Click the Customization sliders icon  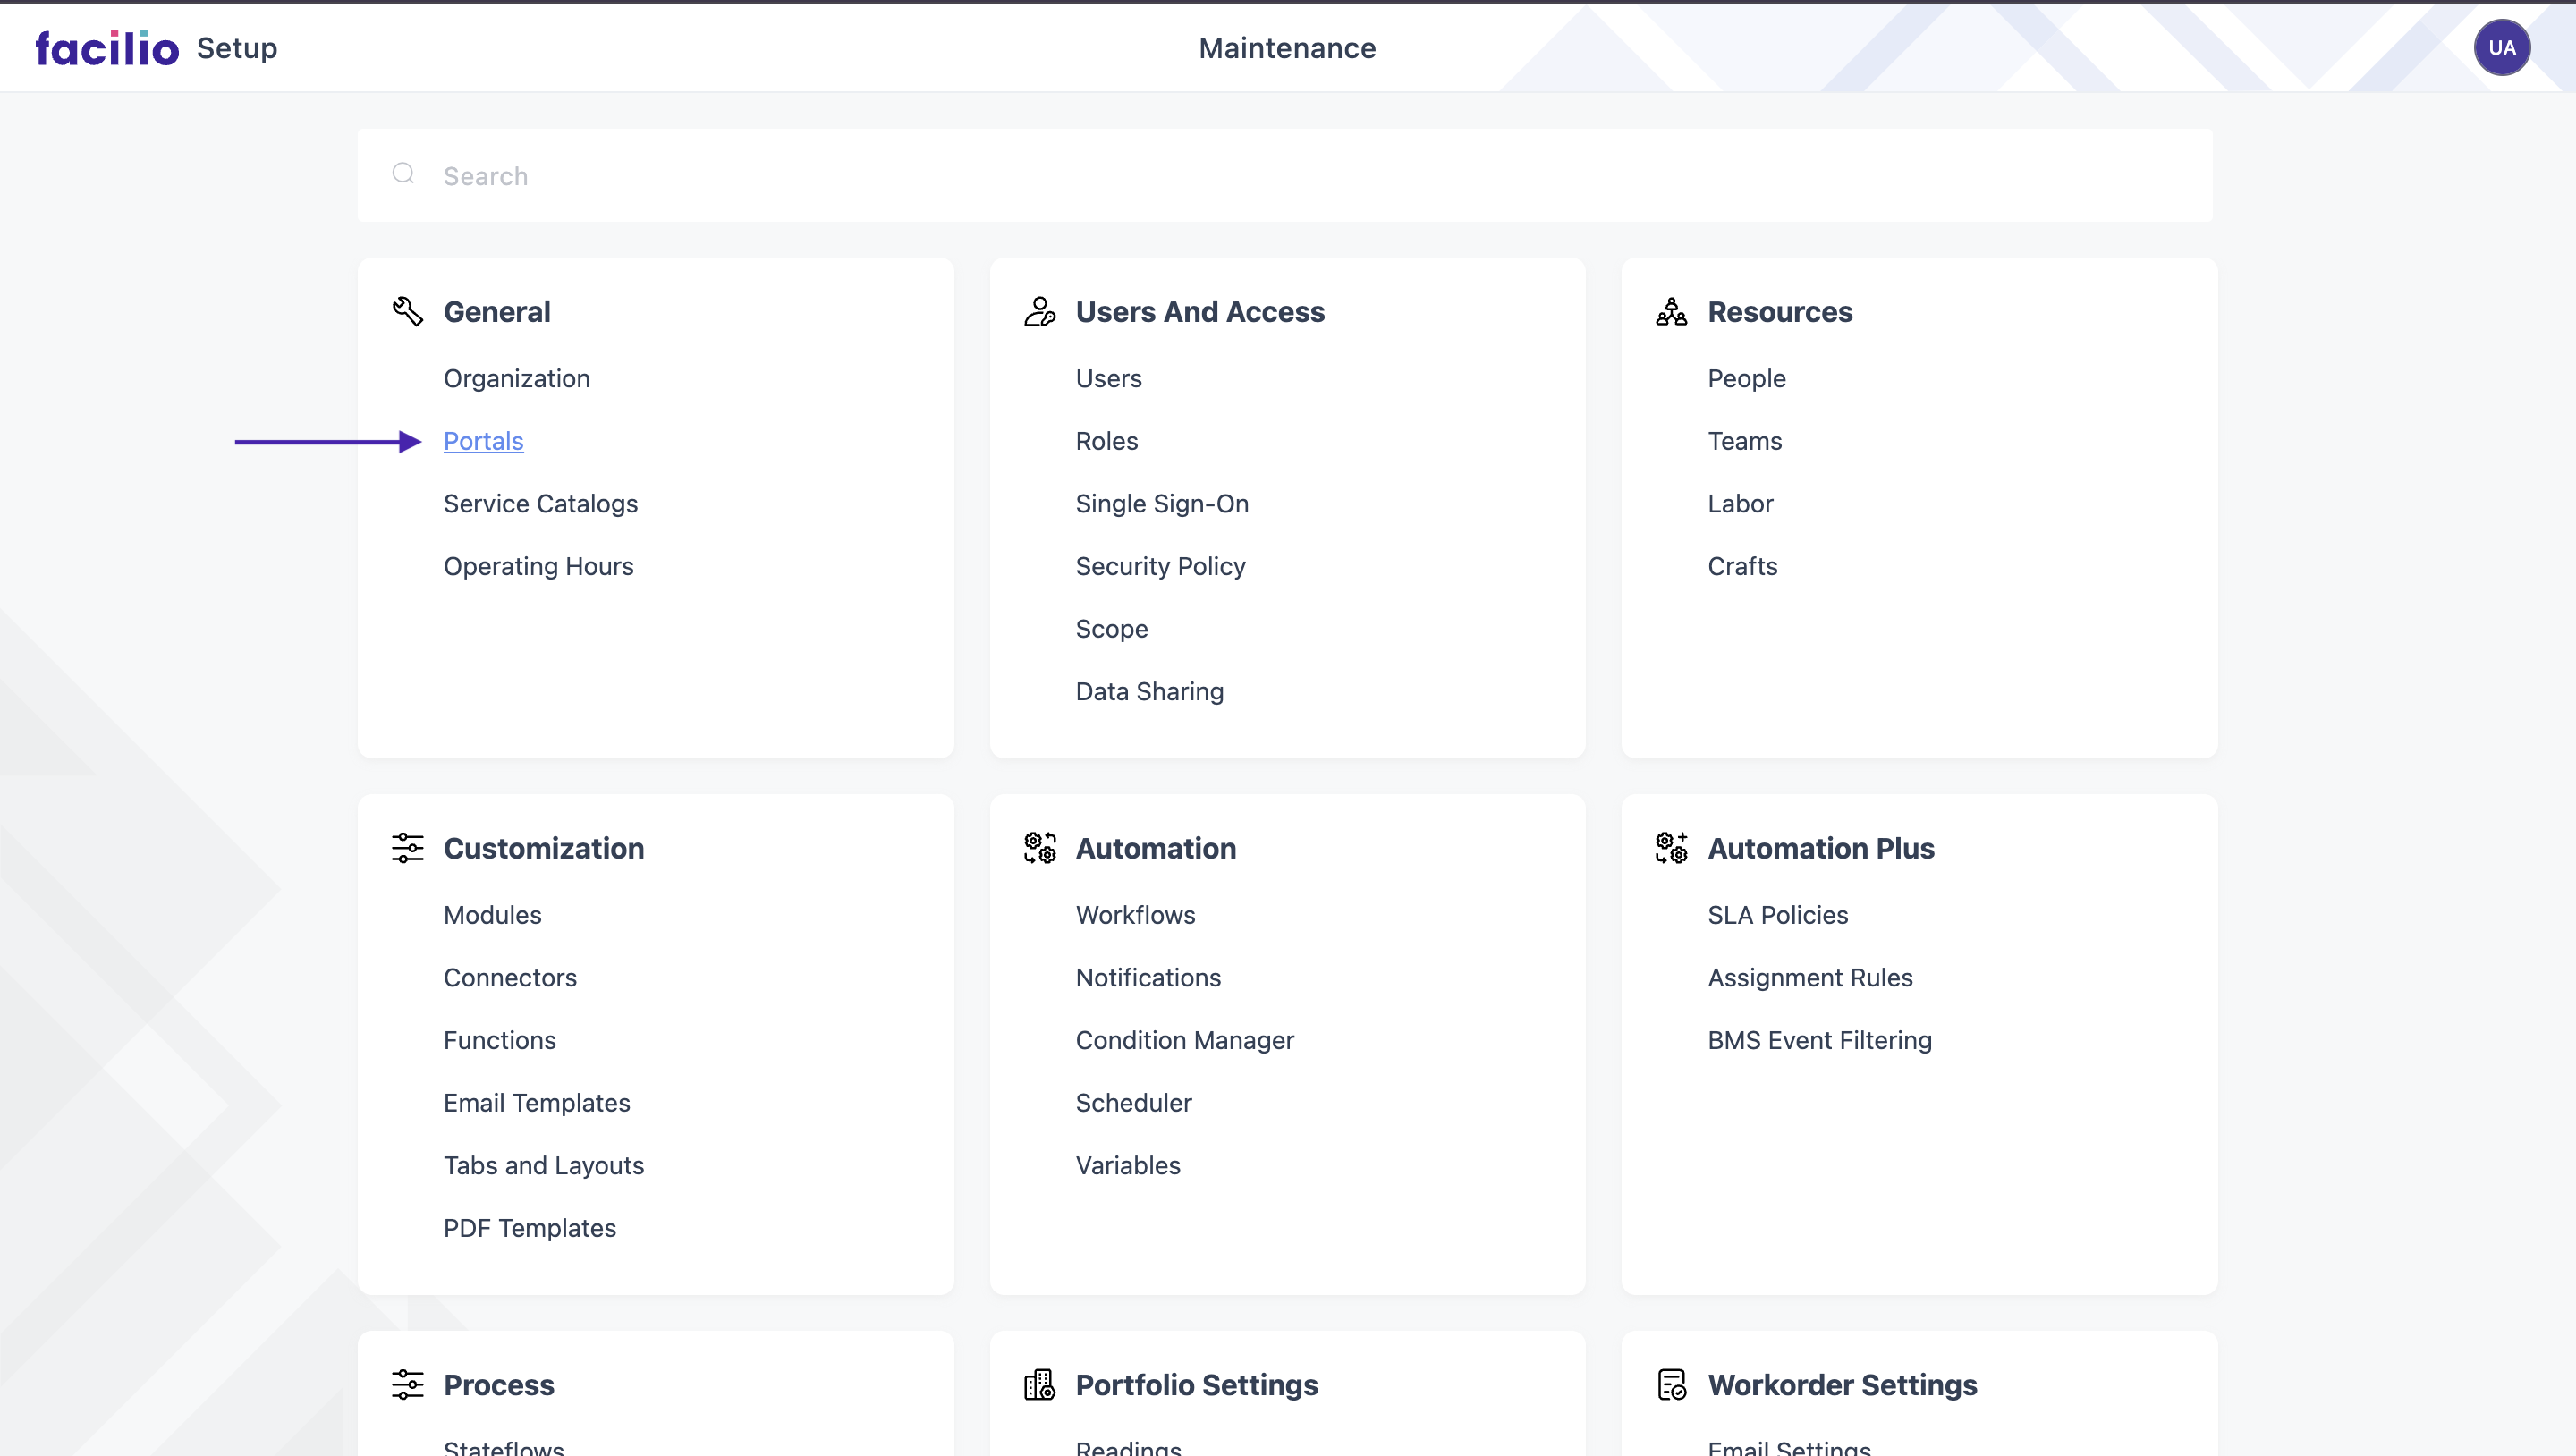(x=407, y=848)
